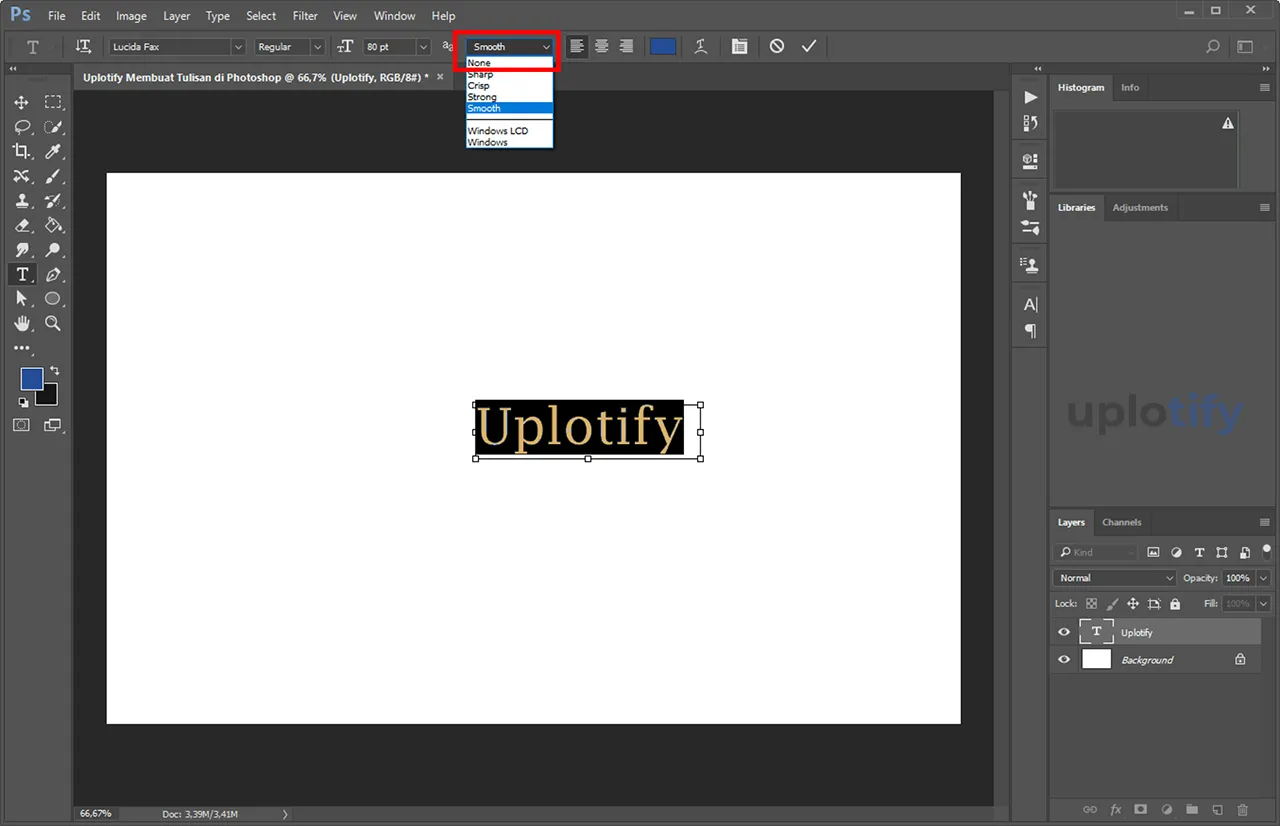Create a new layer
Screen dimensions: 1280x826
point(1217,809)
